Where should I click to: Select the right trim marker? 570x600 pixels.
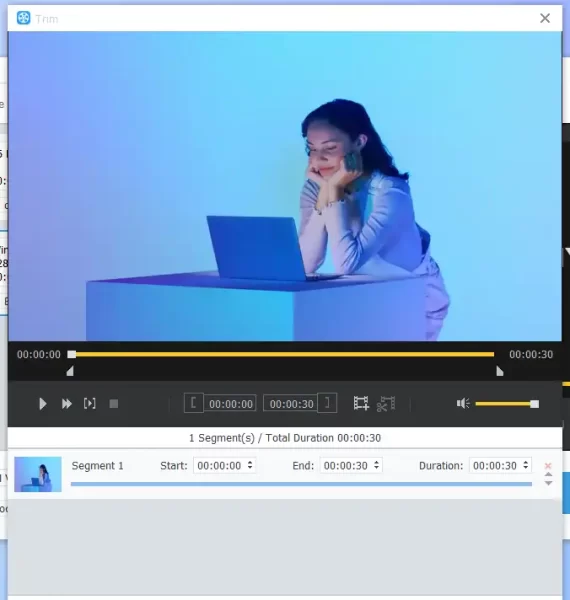(x=500, y=371)
